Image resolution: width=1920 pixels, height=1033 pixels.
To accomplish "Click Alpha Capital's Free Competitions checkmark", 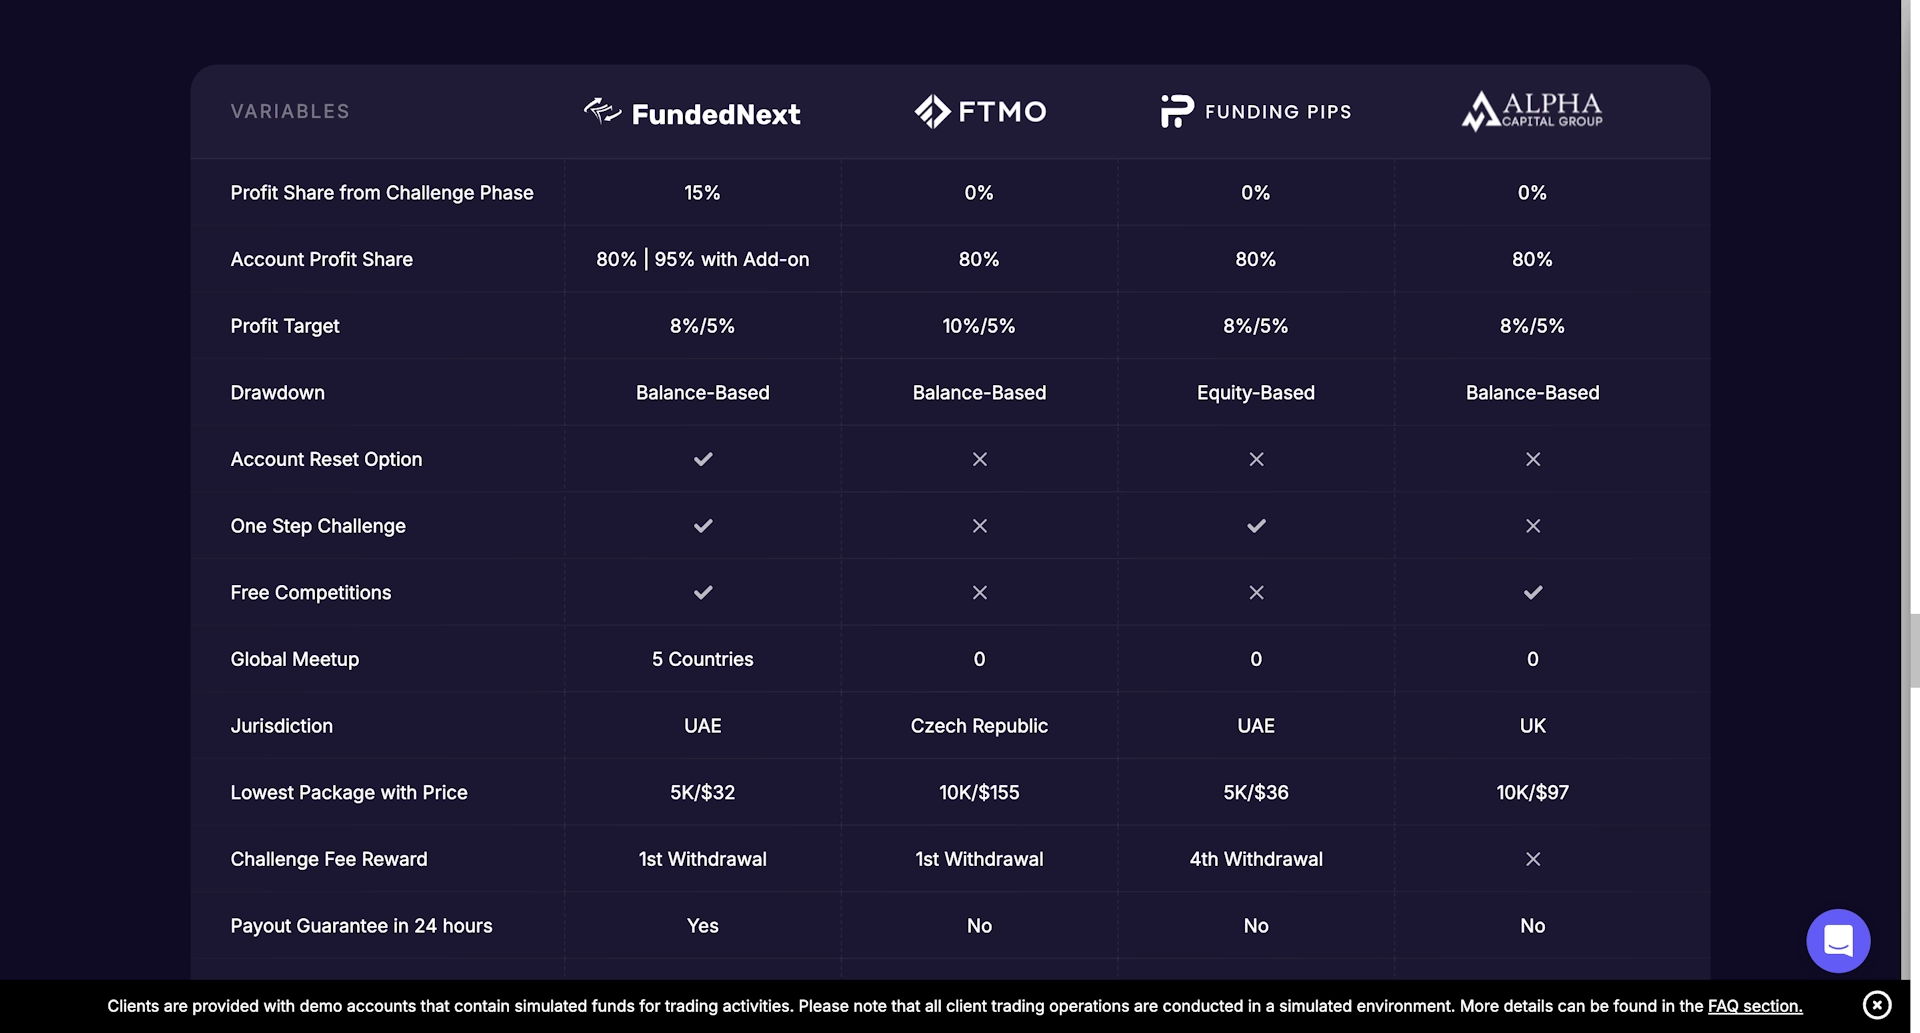I will click(x=1533, y=593).
